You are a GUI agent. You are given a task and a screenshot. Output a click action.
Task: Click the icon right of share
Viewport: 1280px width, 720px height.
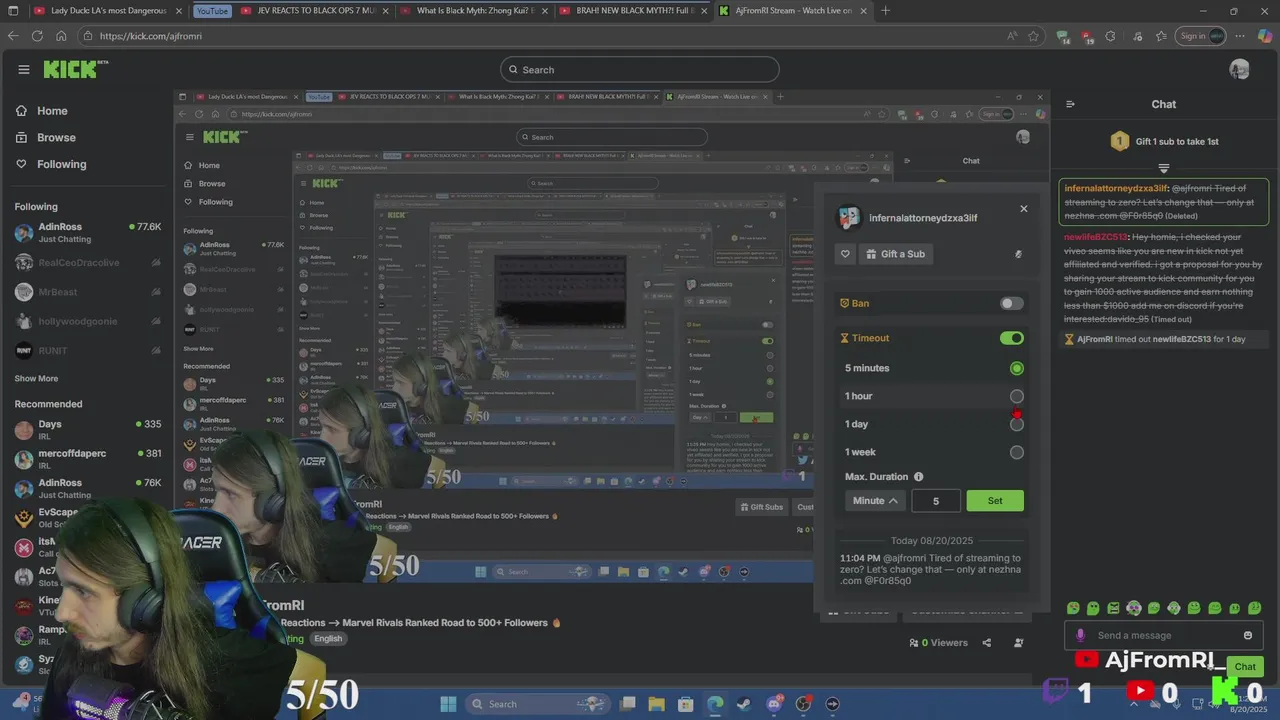[1019, 643]
